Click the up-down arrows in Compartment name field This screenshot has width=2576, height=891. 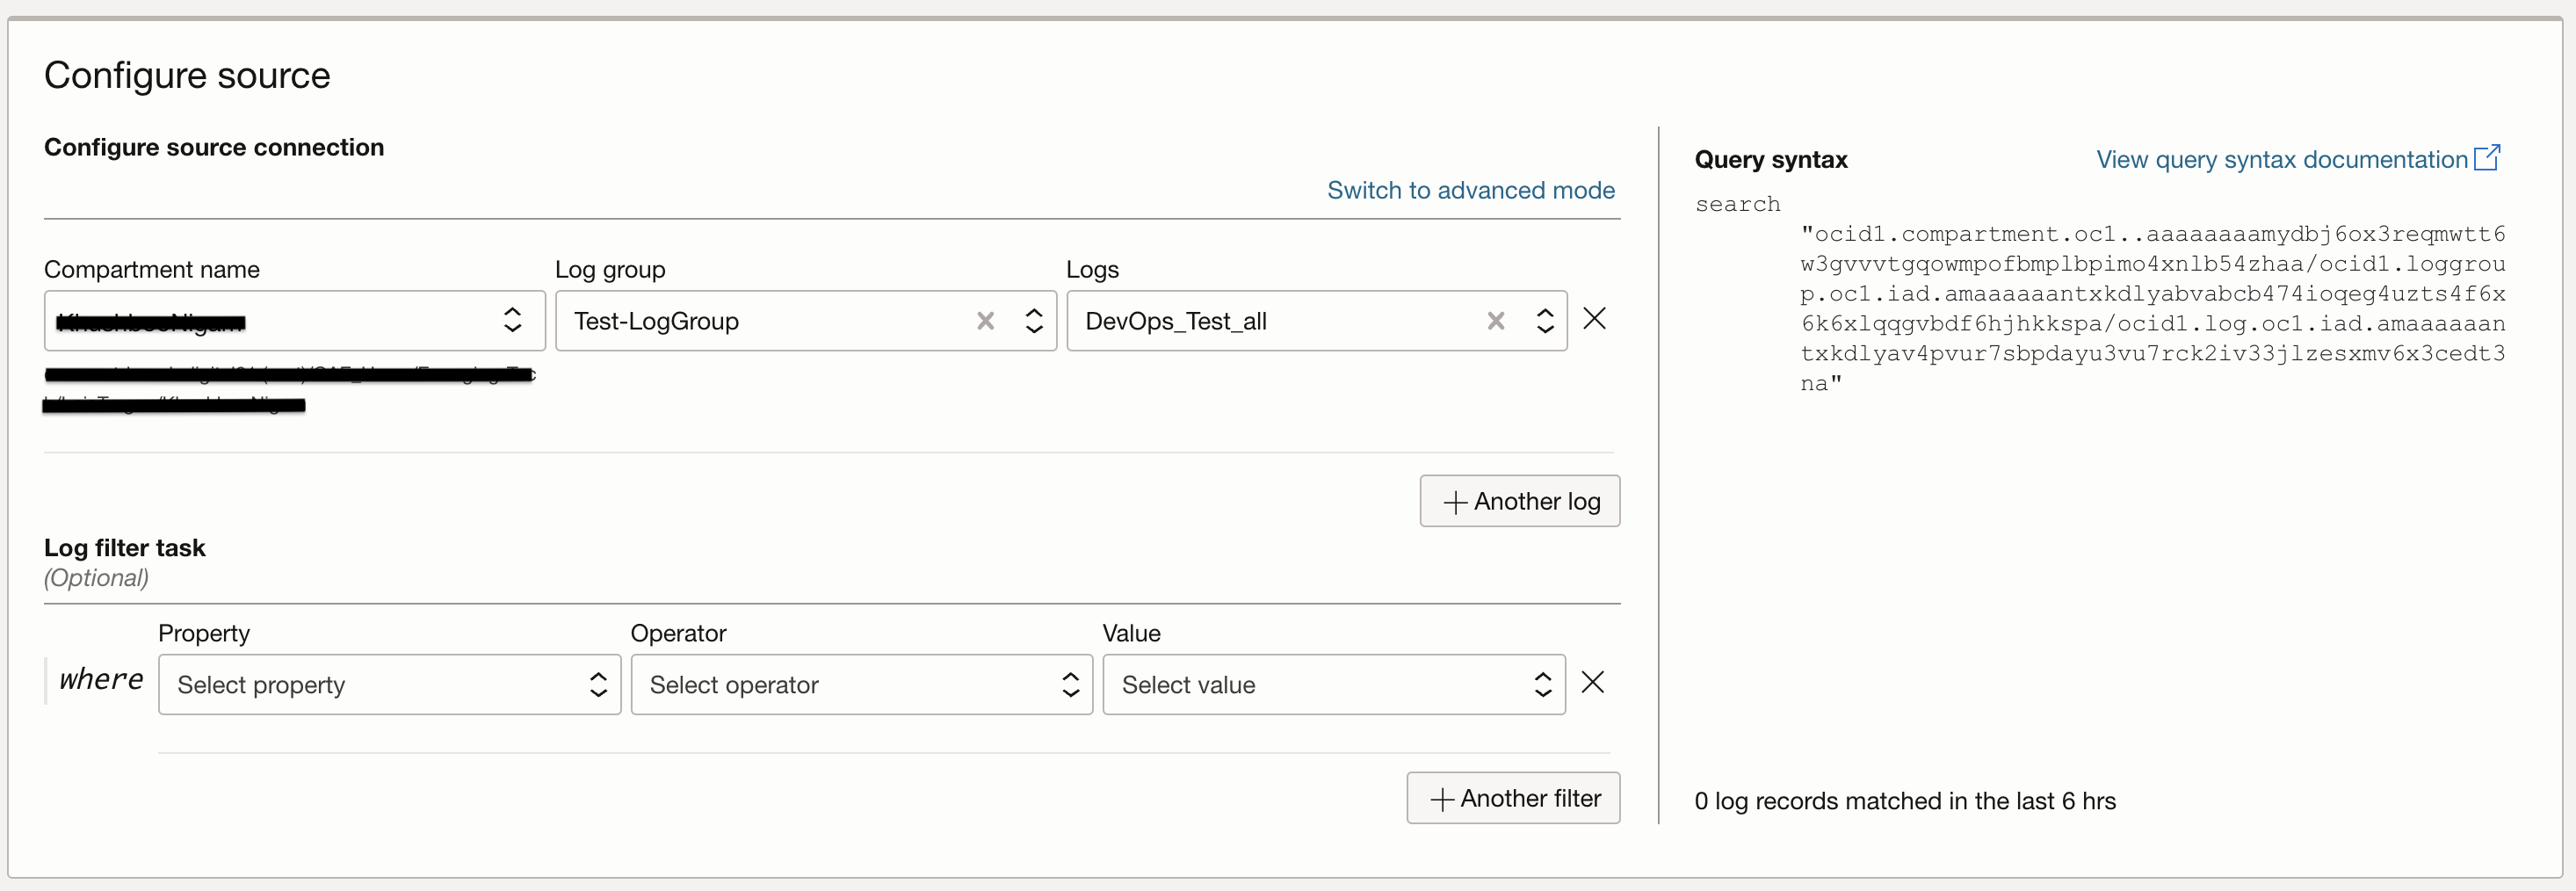512,320
